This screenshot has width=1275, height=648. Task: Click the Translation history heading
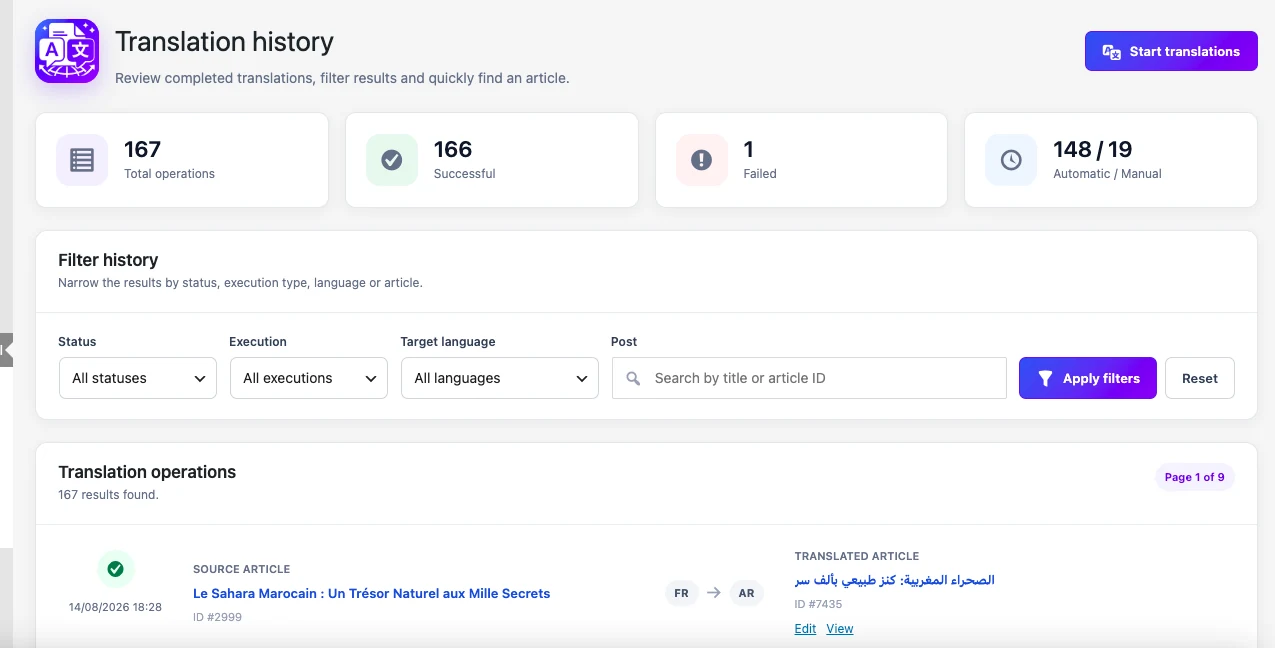tap(224, 42)
